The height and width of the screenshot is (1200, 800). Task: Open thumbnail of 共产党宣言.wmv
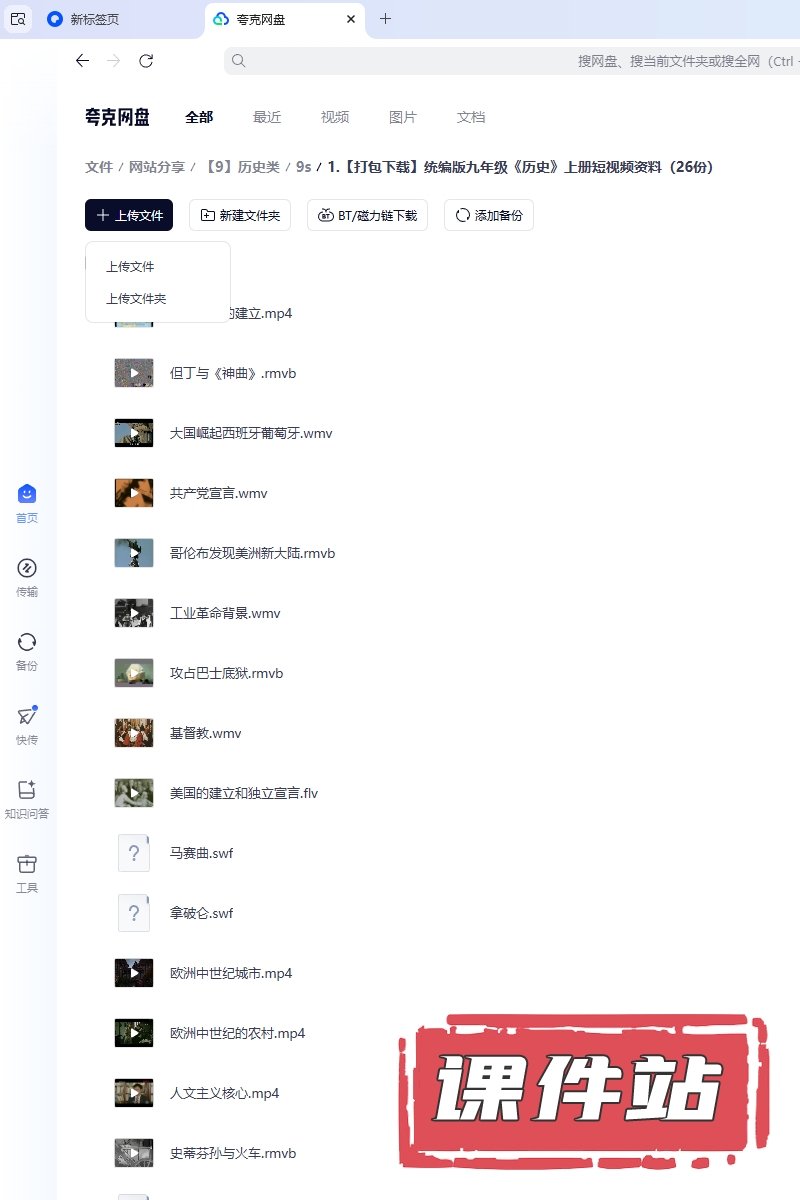coord(134,493)
